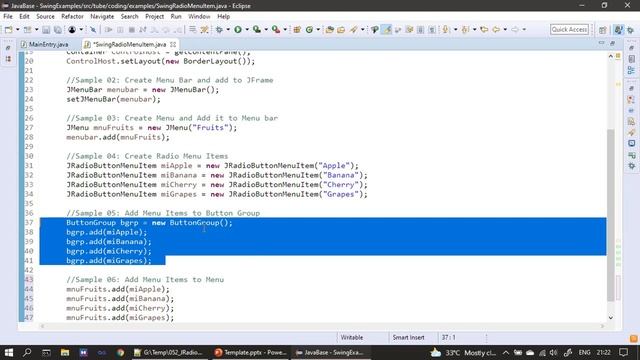Open File Explorer from the taskbar

coord(65,352)
